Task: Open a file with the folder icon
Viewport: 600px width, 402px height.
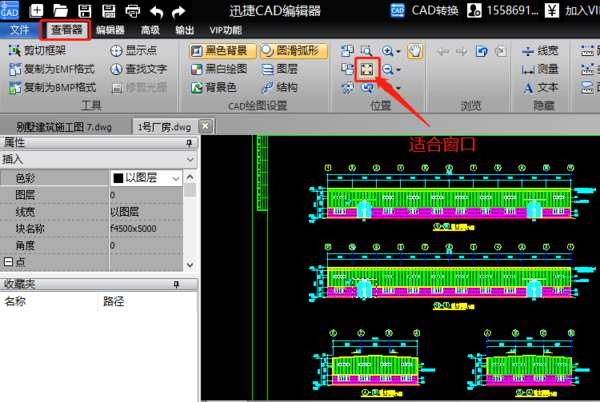Action: [60, 11]
